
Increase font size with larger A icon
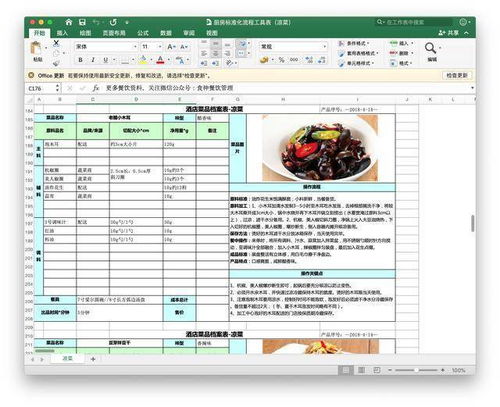tap(171, 47)
